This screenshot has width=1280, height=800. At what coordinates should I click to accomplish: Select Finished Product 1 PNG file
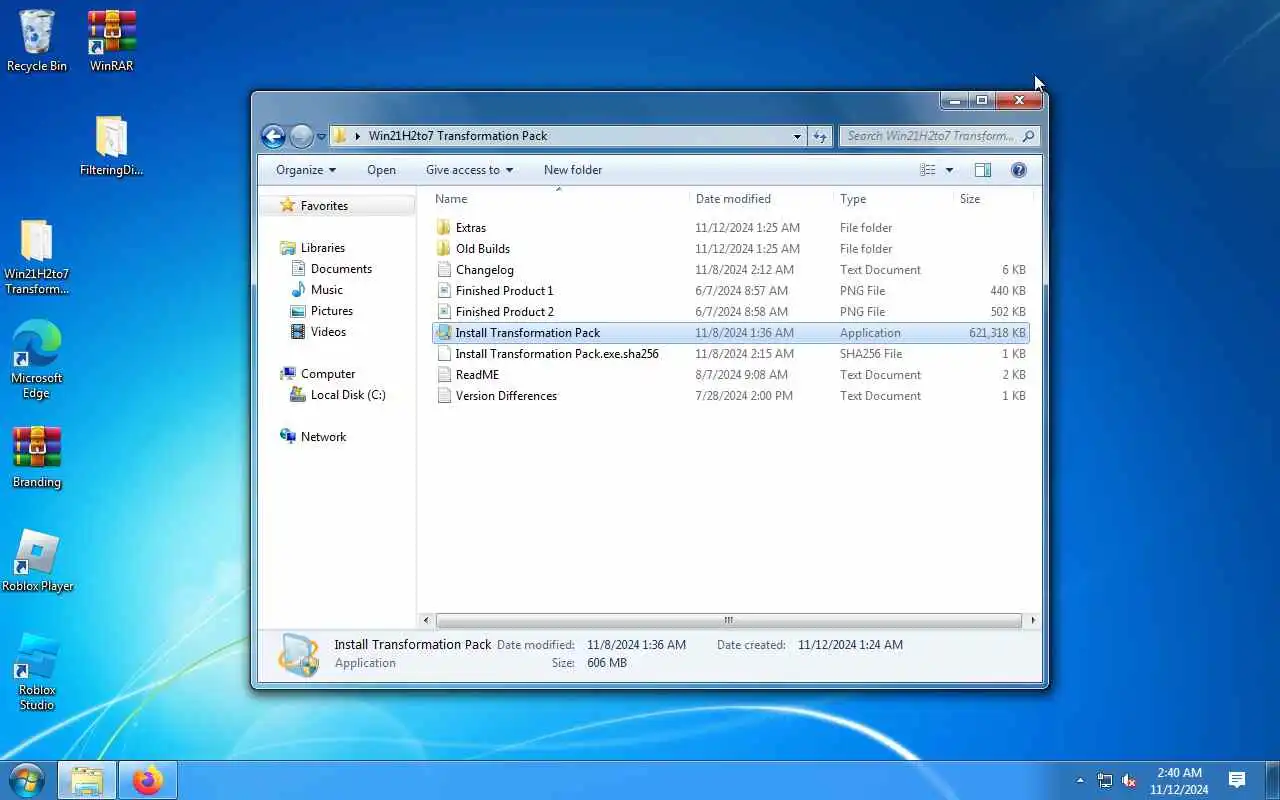pyautogui.click(x=731, y=291)
